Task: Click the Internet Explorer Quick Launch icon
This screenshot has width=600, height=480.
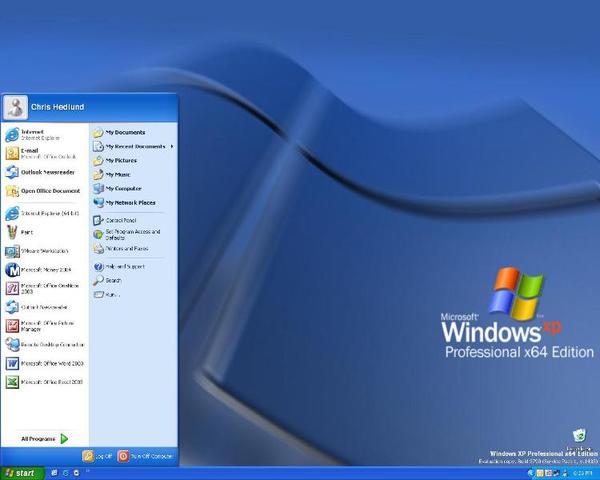Action: click(65, 473)
